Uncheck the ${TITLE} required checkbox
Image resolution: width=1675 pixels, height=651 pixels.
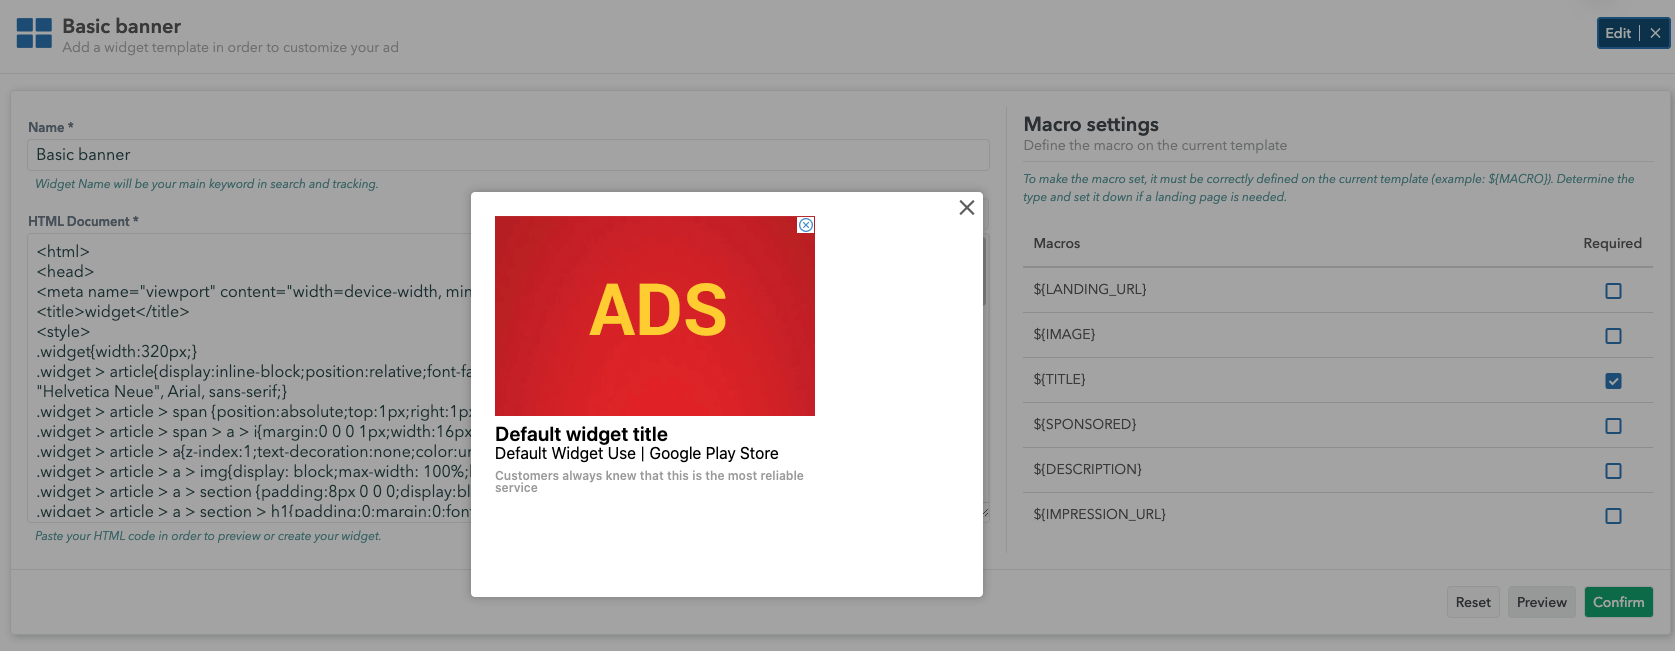tap(1612, 381)
